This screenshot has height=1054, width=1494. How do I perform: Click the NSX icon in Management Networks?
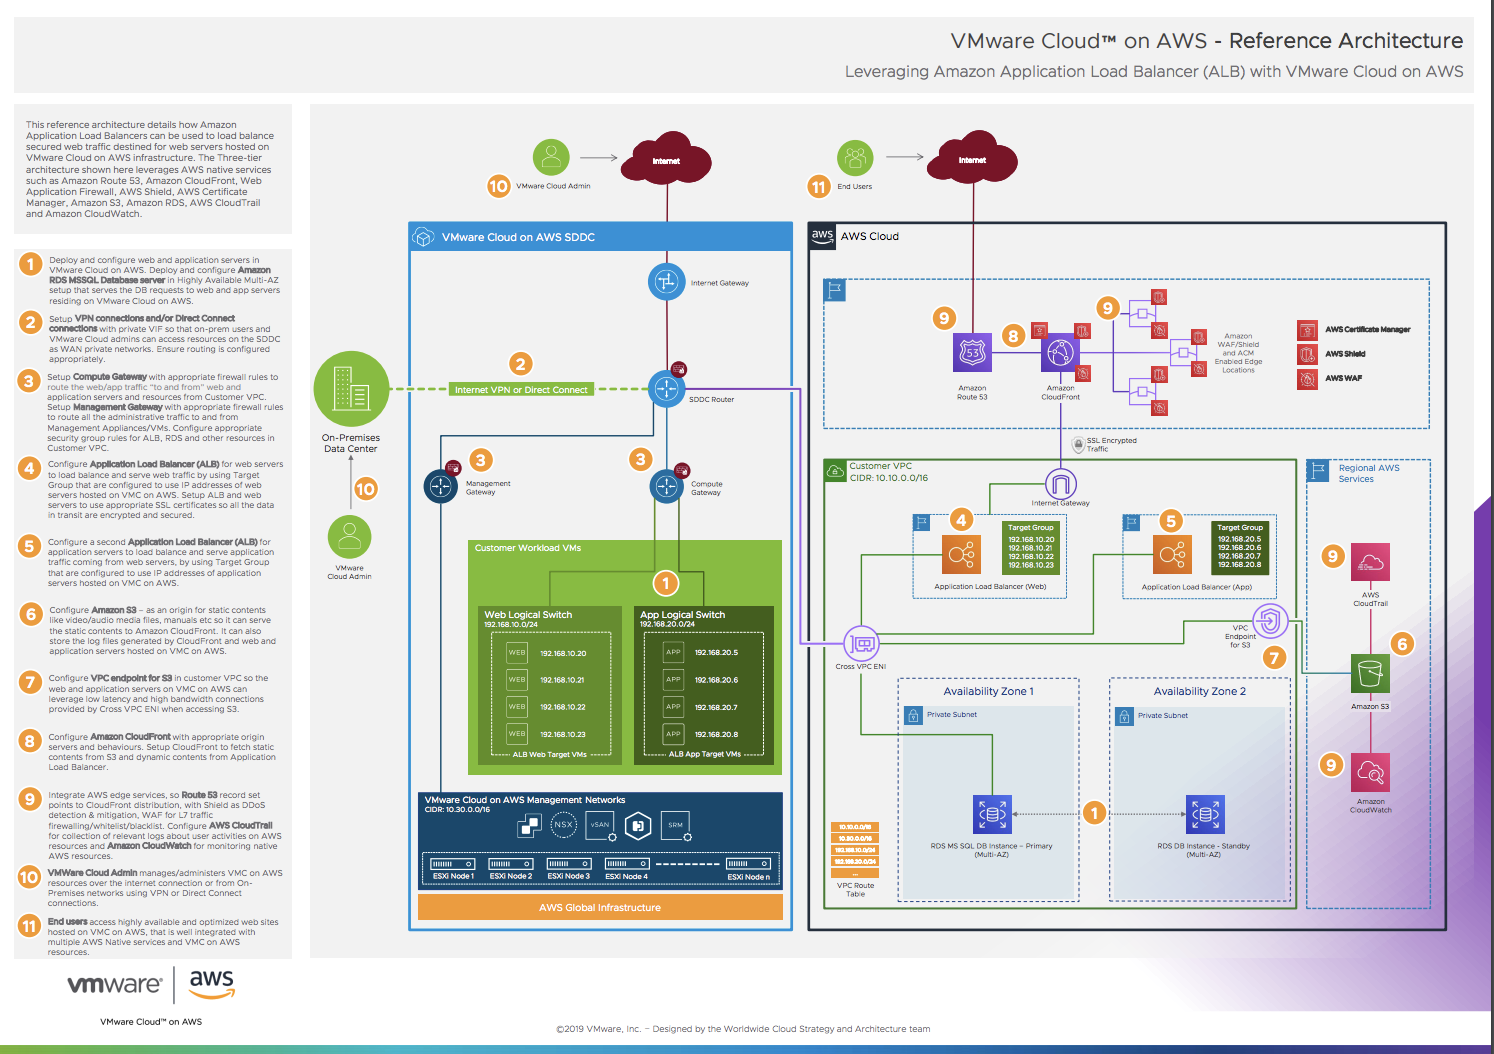point(564,825)
